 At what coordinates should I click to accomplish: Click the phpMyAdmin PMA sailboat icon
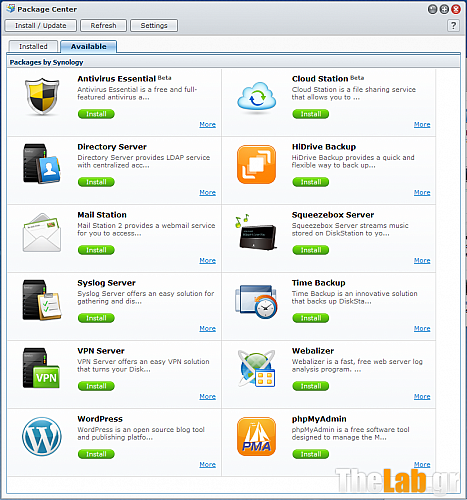click(256, 437)
